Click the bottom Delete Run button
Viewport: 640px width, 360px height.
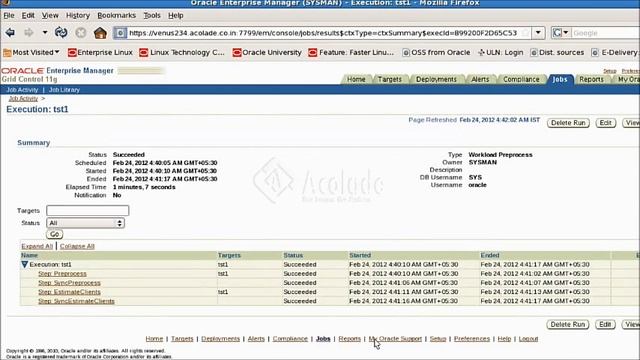568,324
